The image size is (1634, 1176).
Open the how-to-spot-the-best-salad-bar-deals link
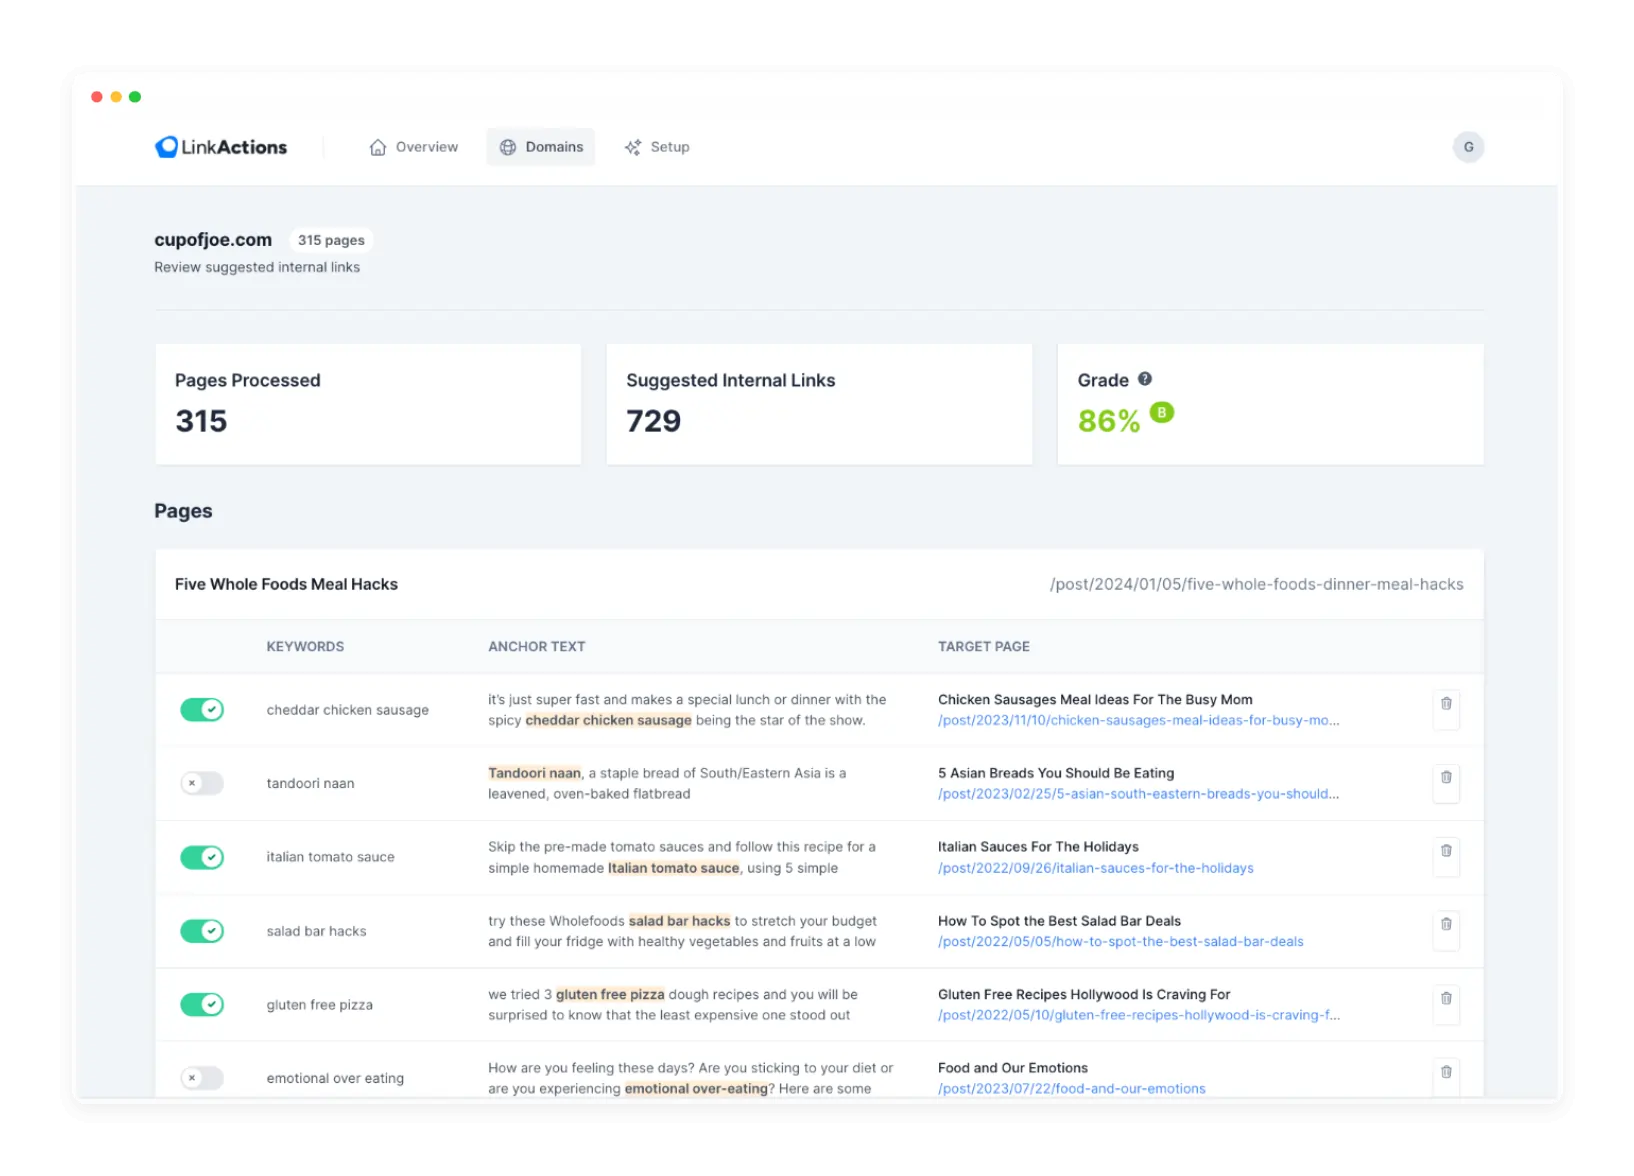(1120, 942)
